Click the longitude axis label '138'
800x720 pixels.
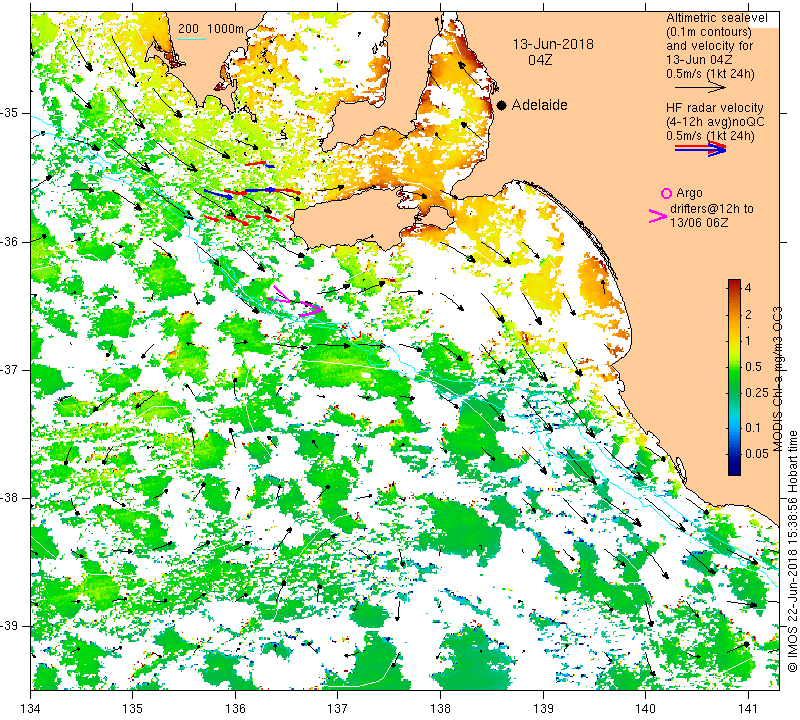[440, 709]
